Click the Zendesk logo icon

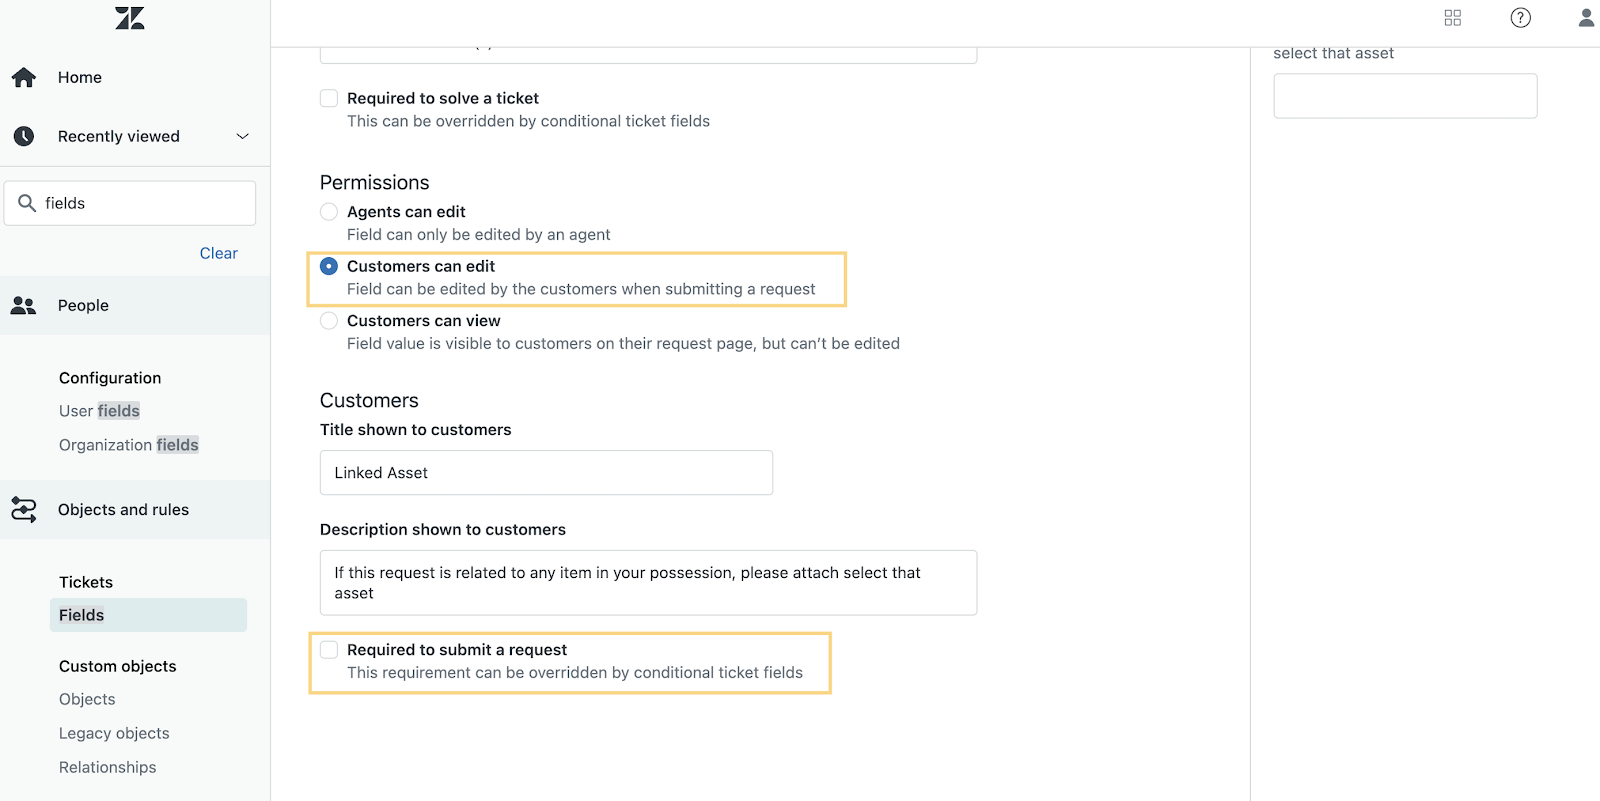(x=130, y=18)
